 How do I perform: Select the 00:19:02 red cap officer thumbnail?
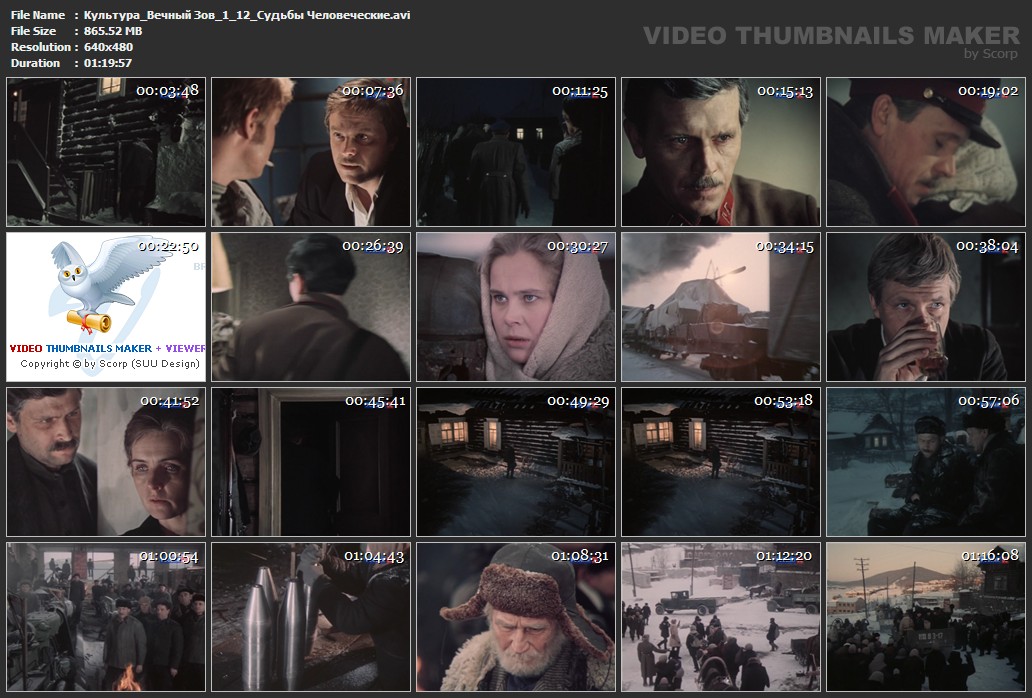click(x=925, y=152)
